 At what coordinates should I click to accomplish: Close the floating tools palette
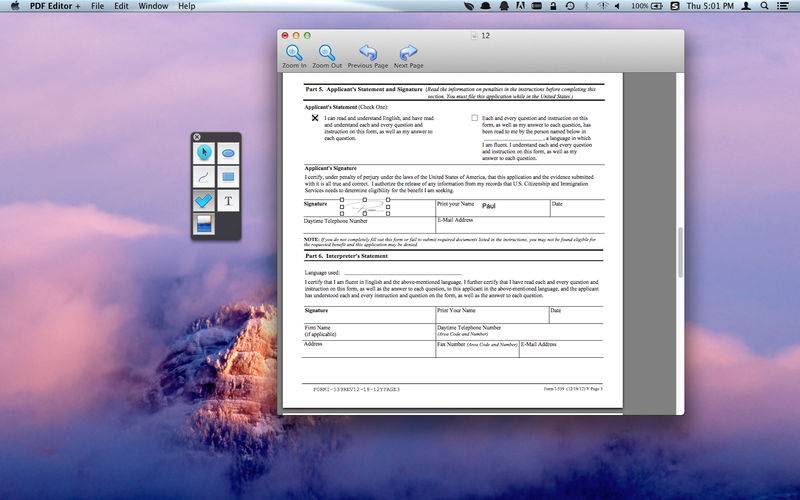(x=197, y=137)
